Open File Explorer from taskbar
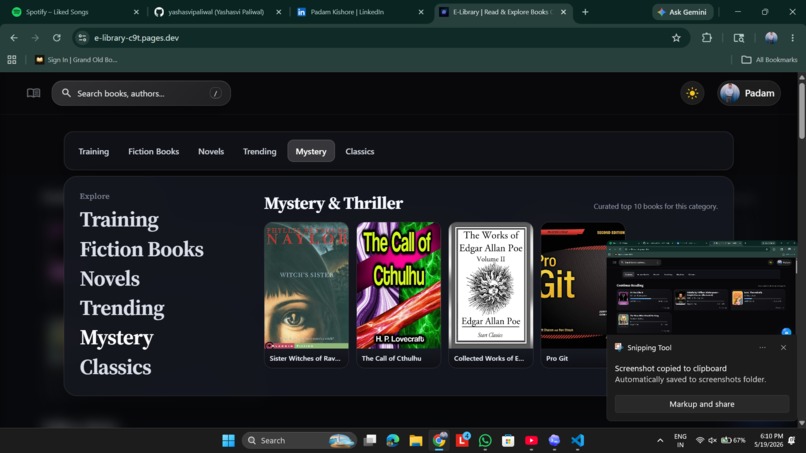Viewport: 806px width, 453px height. [416, 441]
